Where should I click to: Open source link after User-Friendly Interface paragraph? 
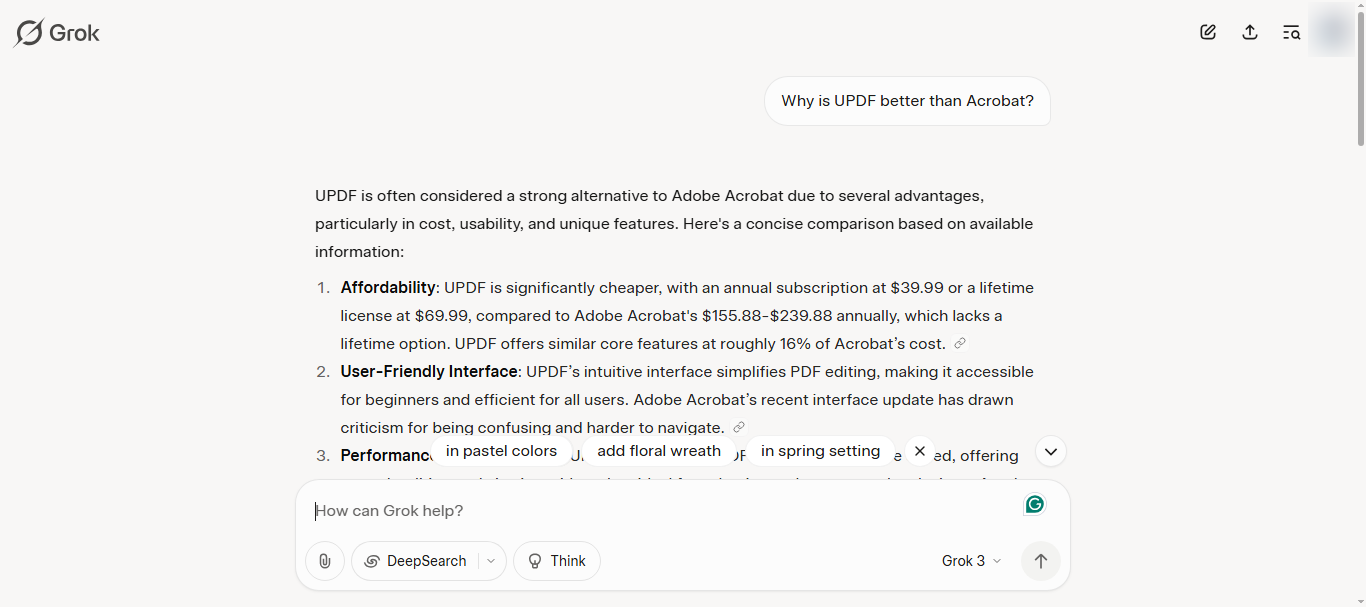click(739, 427)
